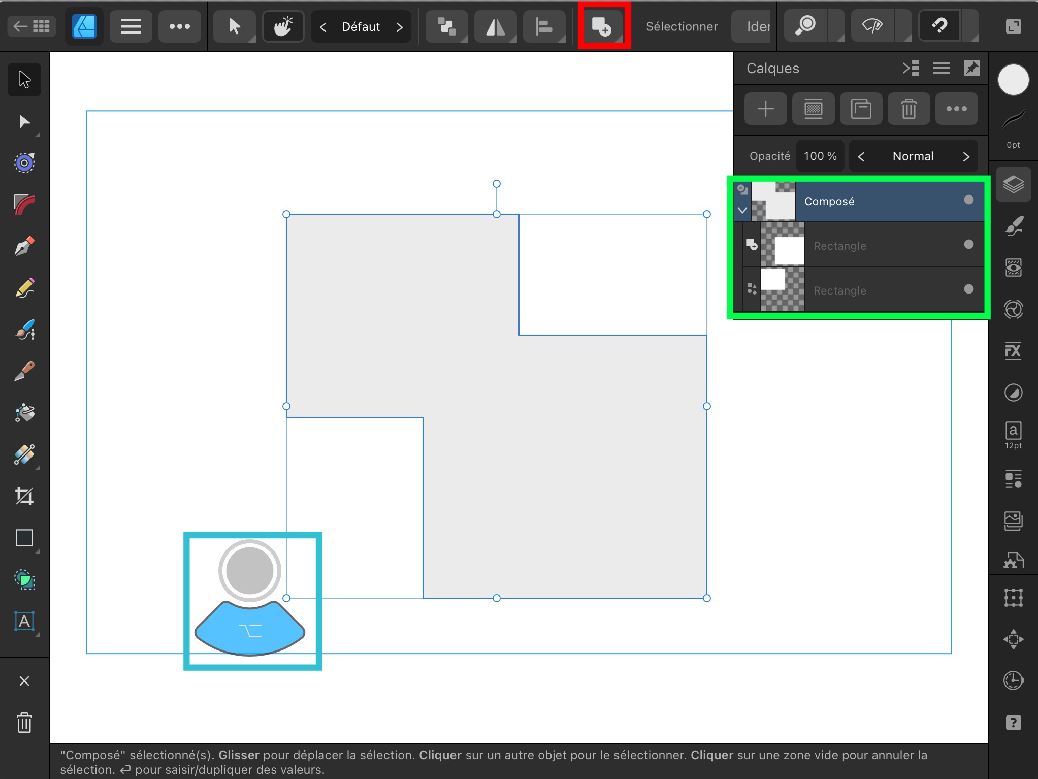Toggle the snapping magnet icon

tap(940, 26)
